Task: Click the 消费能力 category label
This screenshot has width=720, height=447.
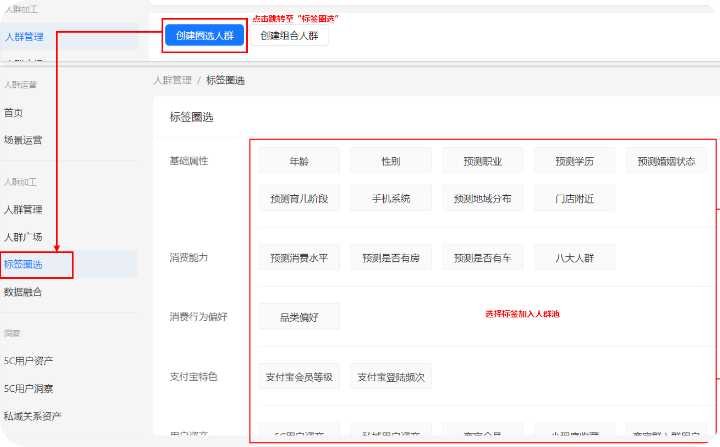Action: click(189, 257)
